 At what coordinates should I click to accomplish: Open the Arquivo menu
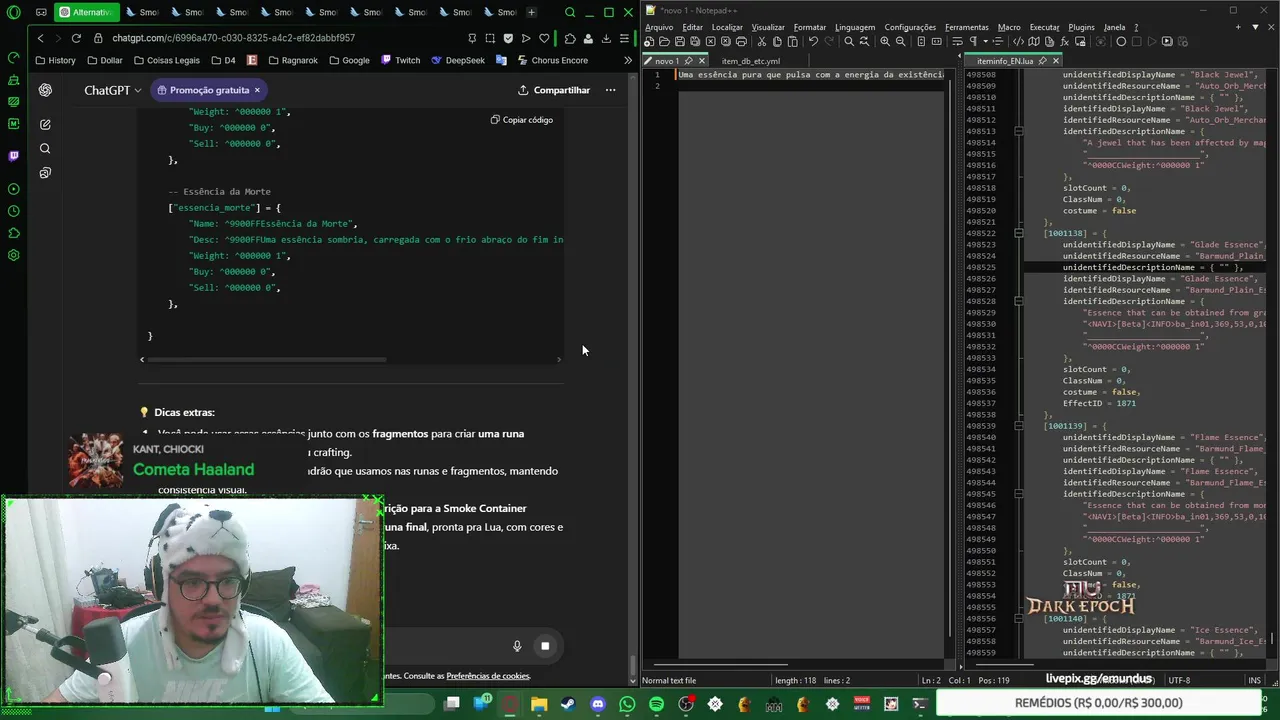[x=659, y=27]
